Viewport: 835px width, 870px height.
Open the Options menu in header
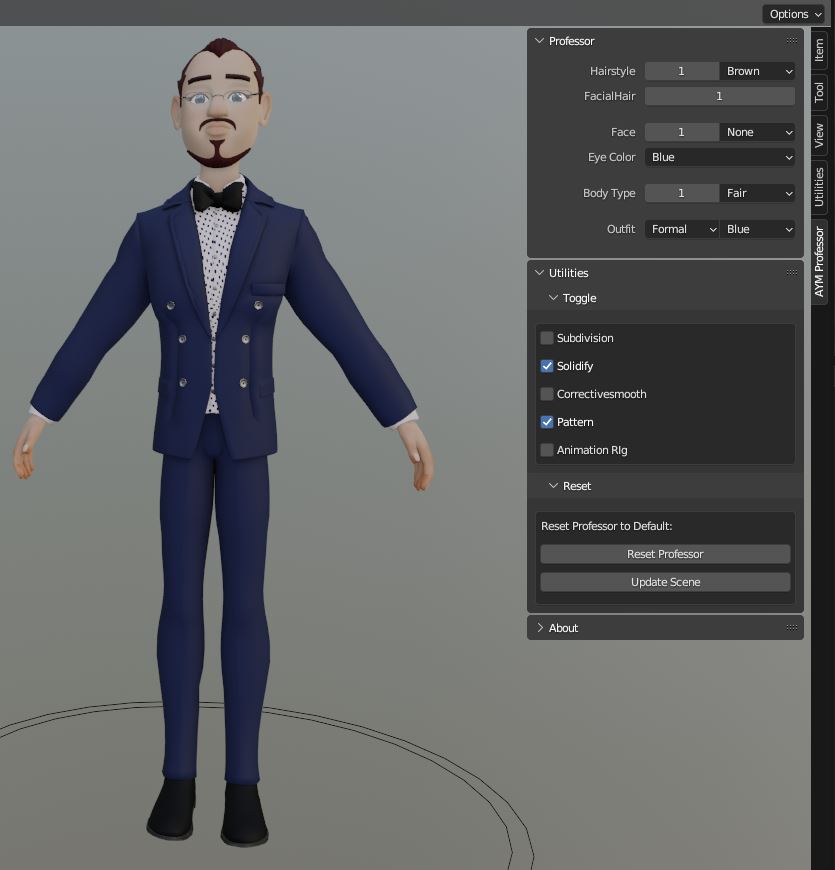(794, 14)
